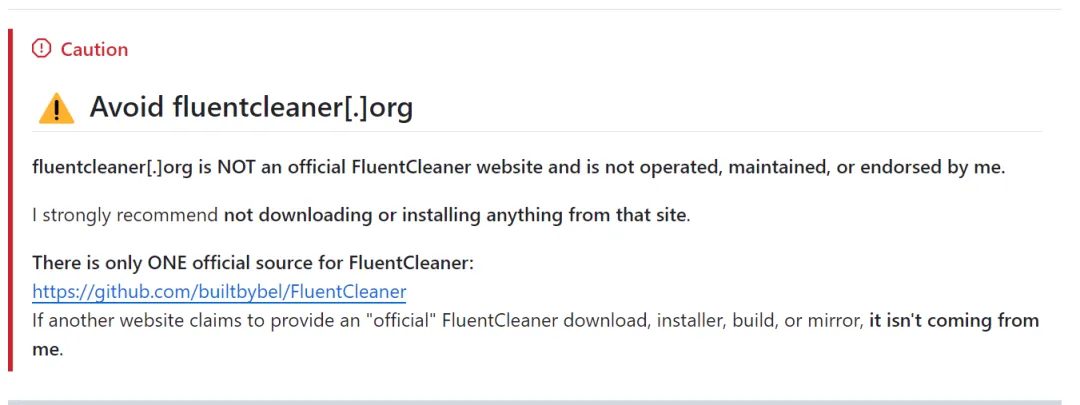The image size is (1080, 405).
Task: Click the "I strongly recommend" text
Action: [x=125, y=216]
